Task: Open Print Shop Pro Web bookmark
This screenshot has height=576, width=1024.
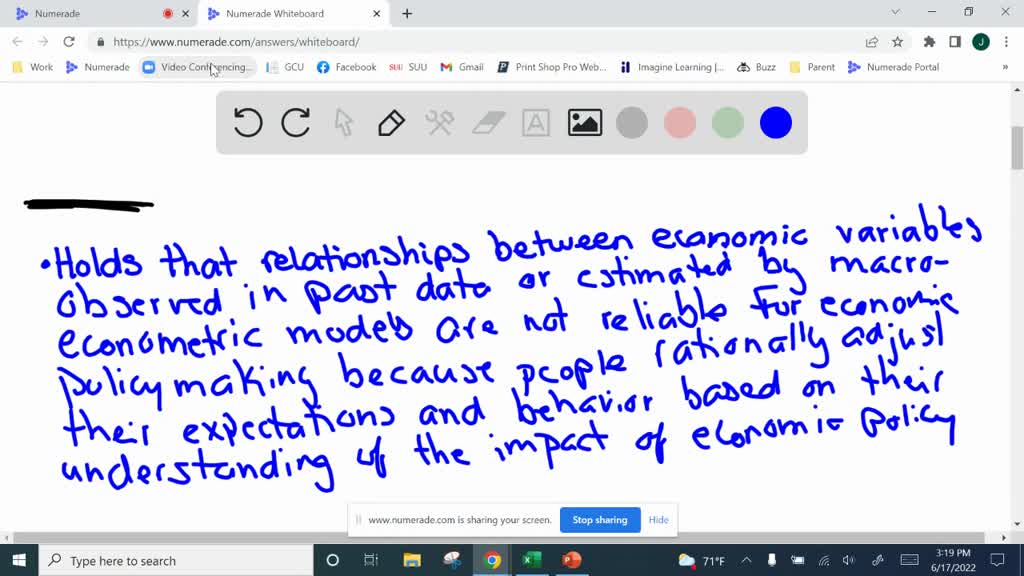Action: (552, 67)
